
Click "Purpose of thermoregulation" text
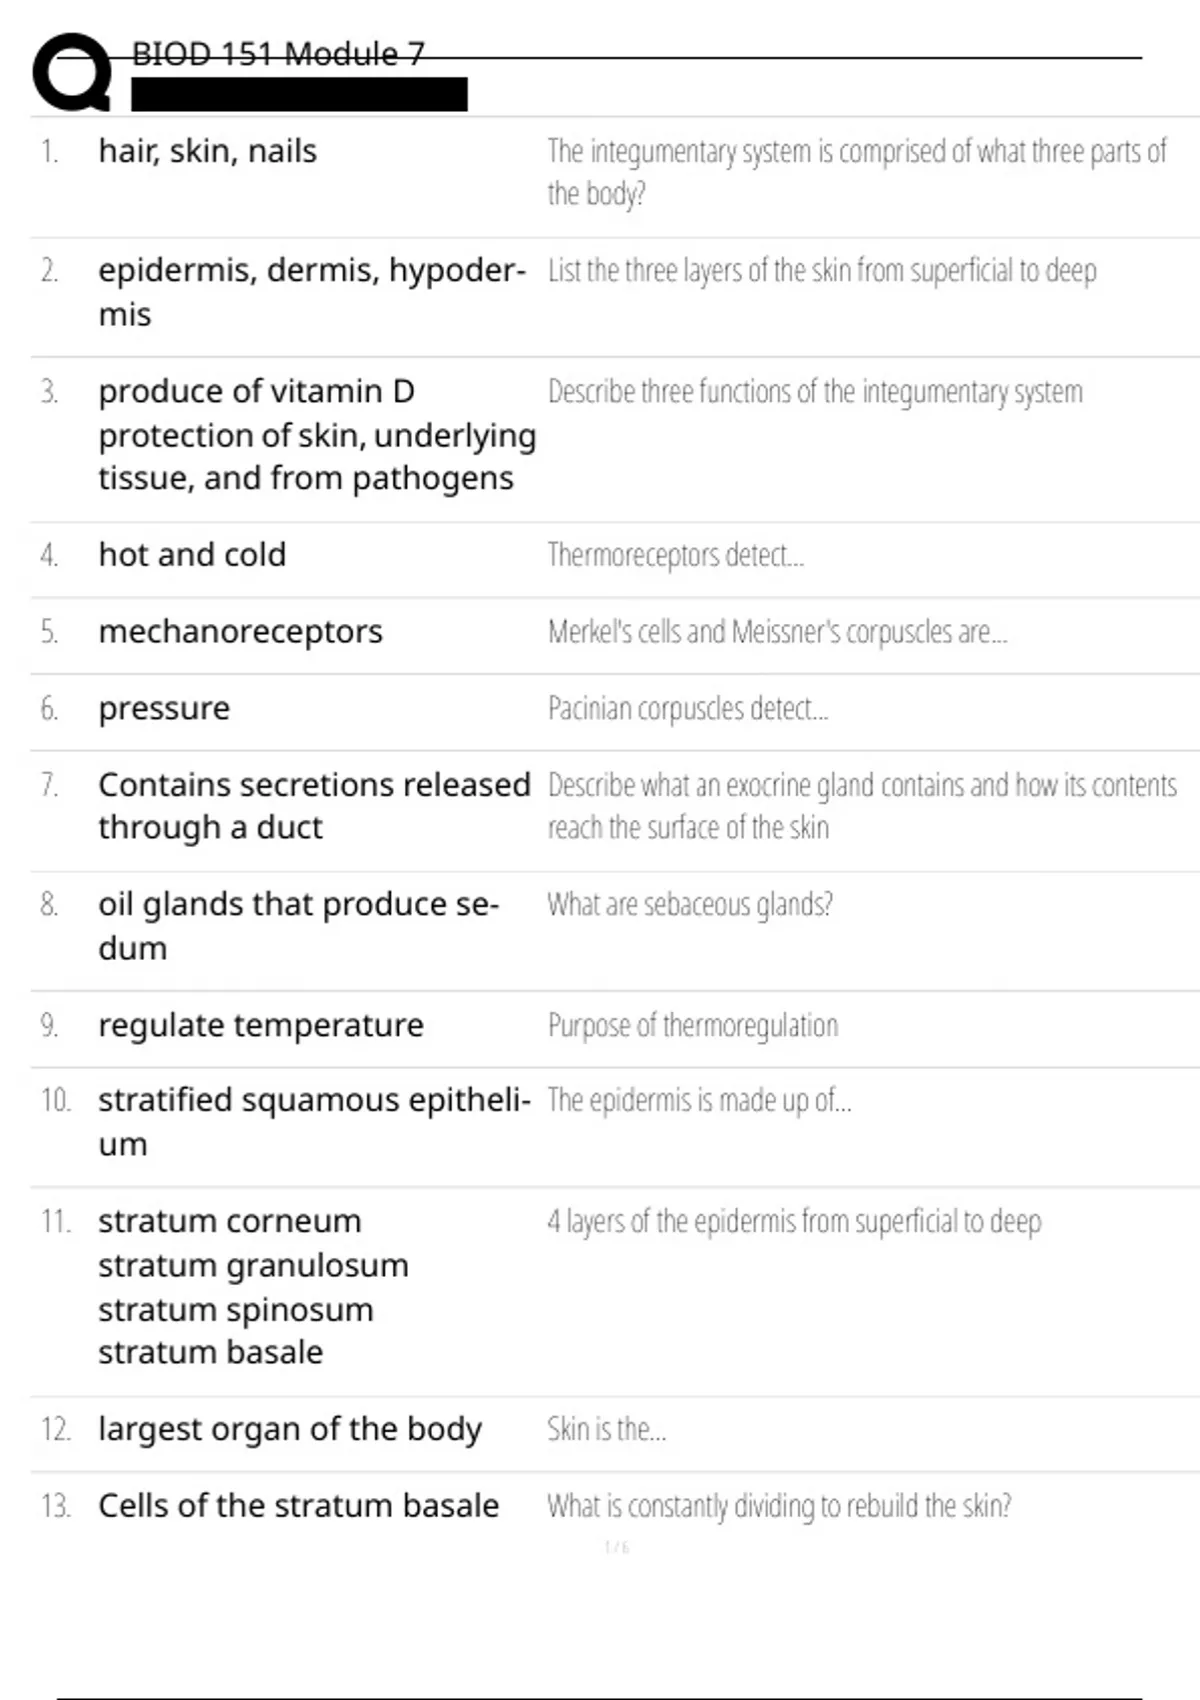coord(692,1025)
